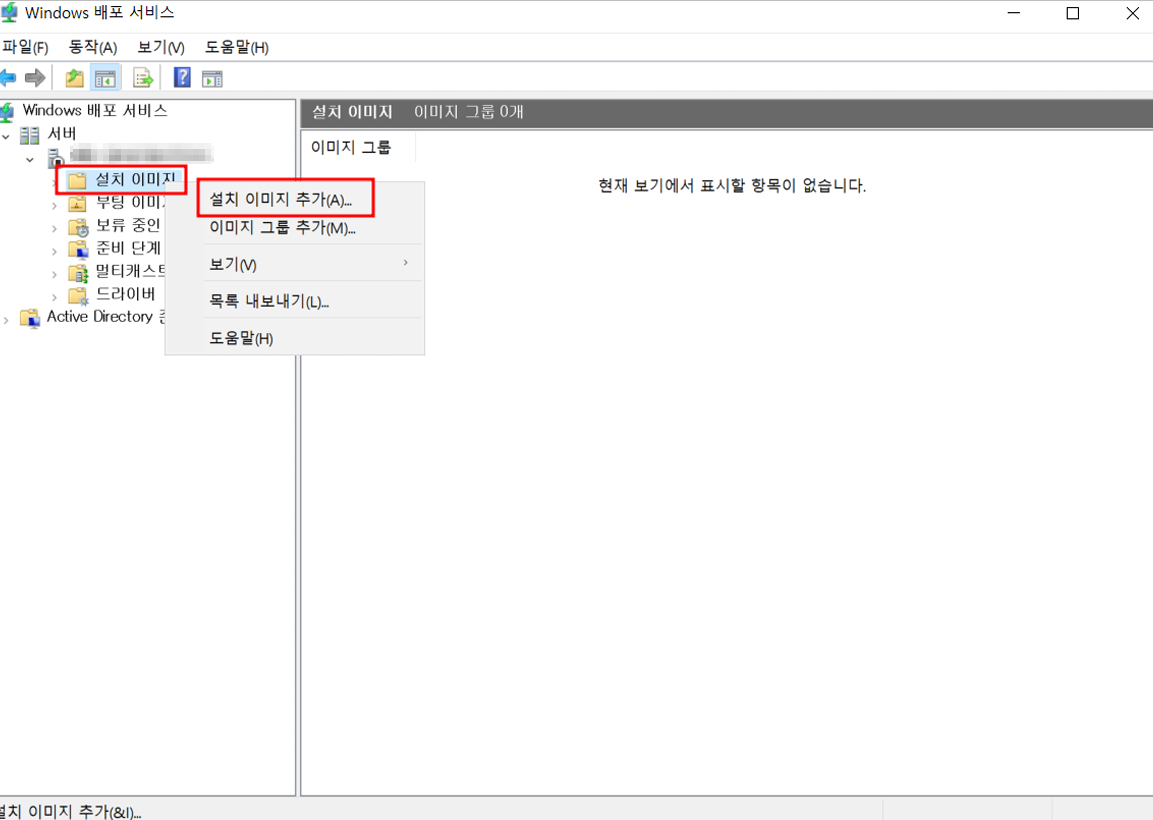
Task: Click the Forward arrow toolbar icon
Action: point(35,77)
